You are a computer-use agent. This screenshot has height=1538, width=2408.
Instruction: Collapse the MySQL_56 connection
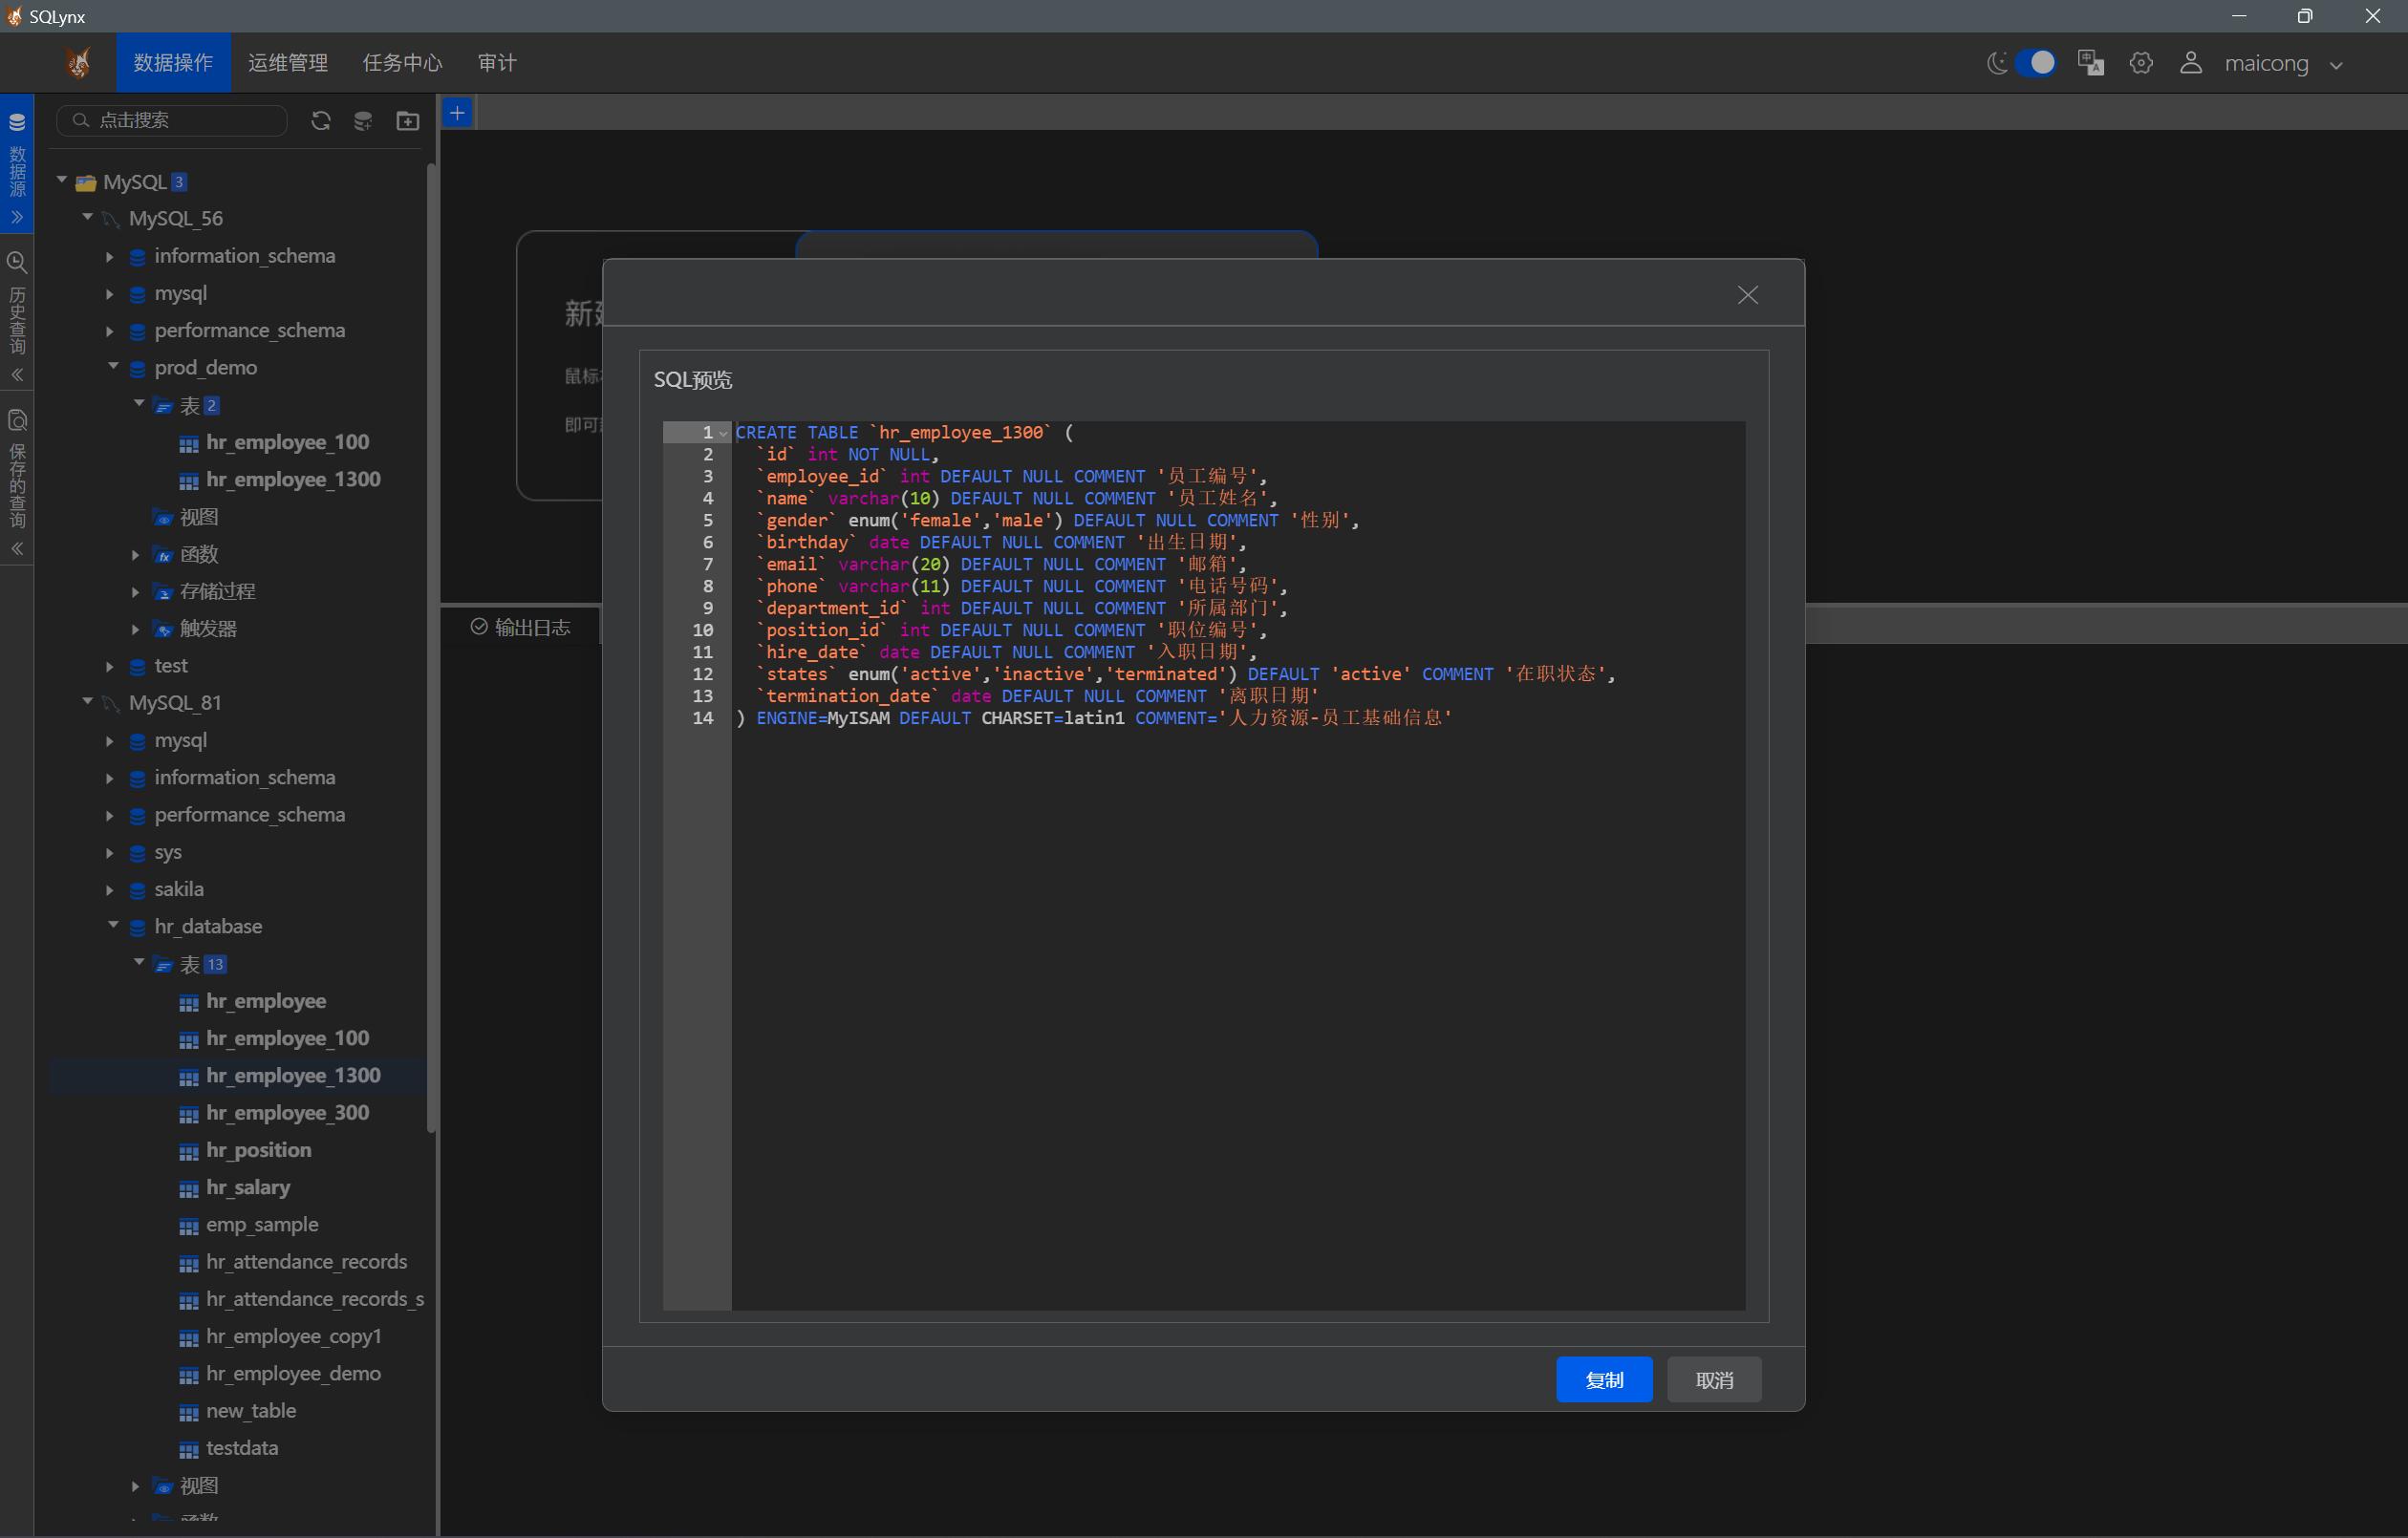point(88,217)
